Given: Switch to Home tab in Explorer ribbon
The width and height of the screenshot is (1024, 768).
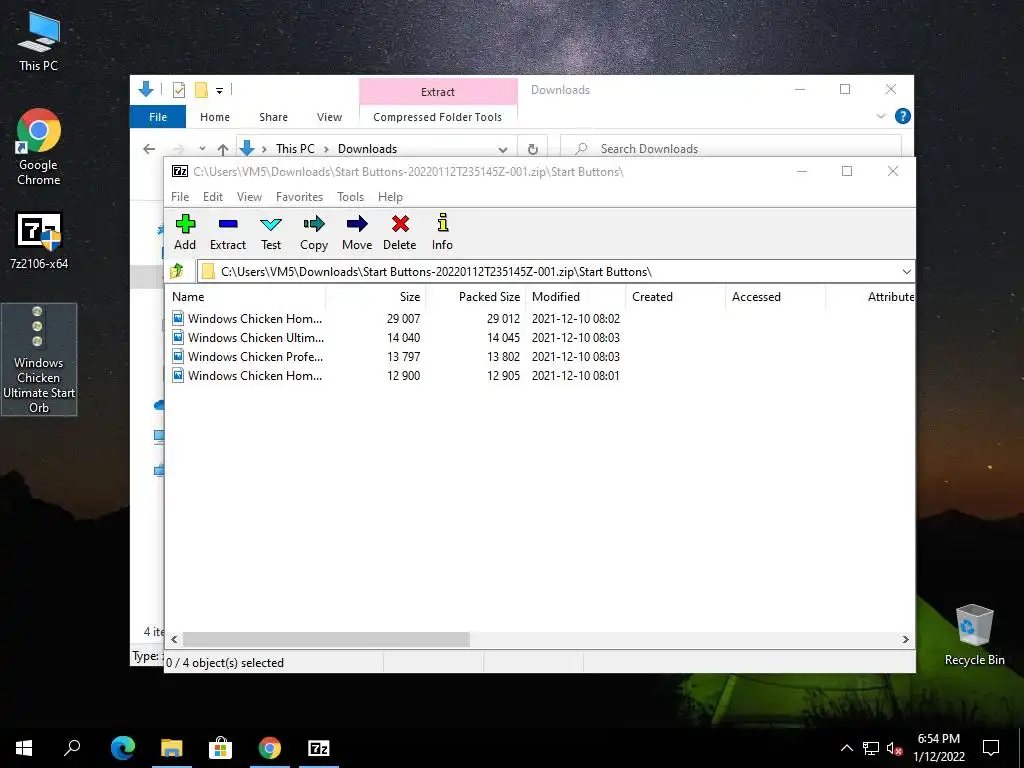Looking at the screenshot, I should point(215,117).
